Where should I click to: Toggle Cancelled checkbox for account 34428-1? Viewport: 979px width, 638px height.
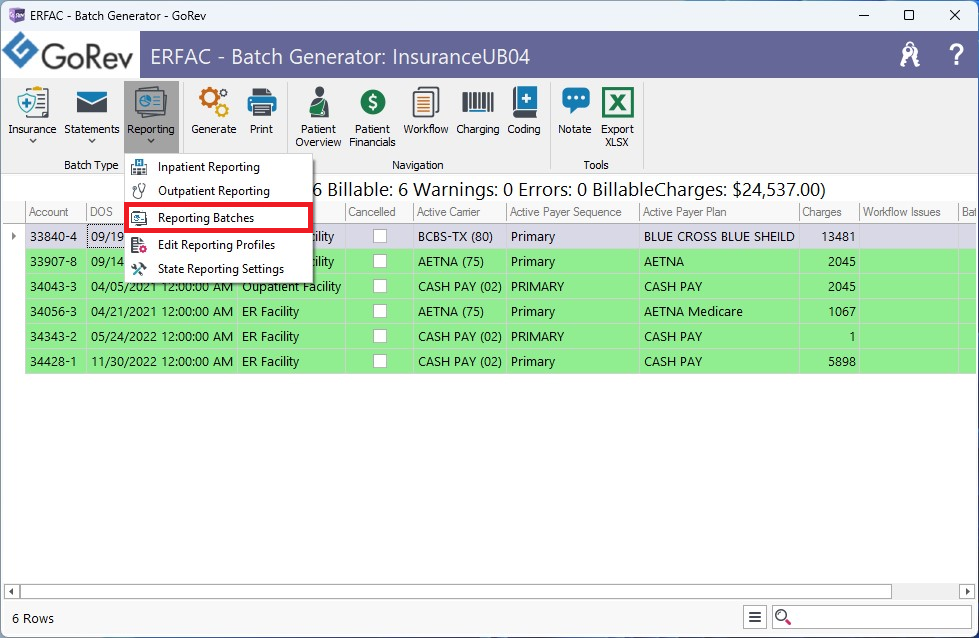pyautogui.click(x=380, y=361)
